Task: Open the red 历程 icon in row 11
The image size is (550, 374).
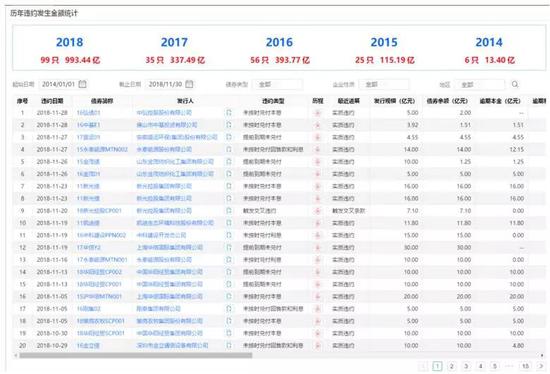Action: point(317,235)
